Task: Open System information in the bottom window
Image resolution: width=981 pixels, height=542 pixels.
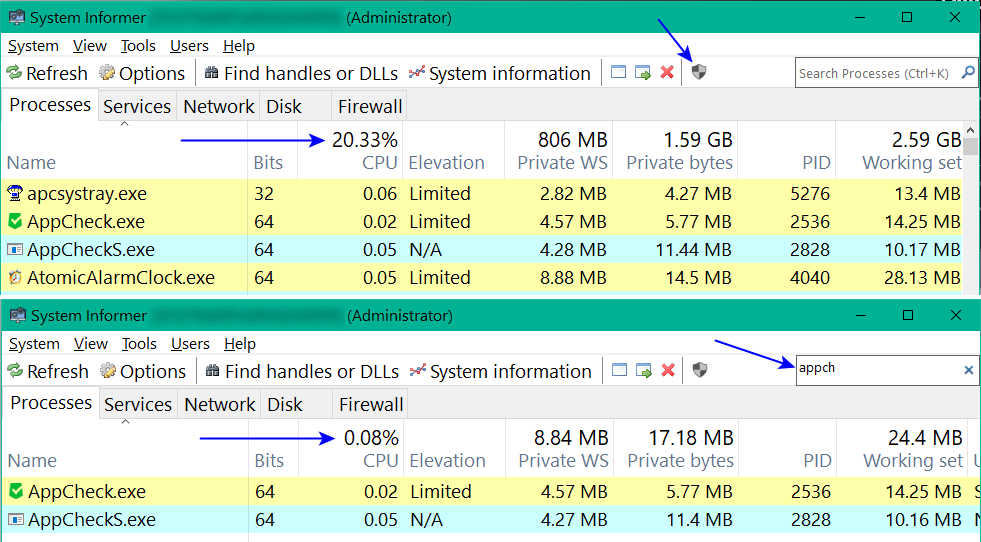Action: (x=500, y=371)
